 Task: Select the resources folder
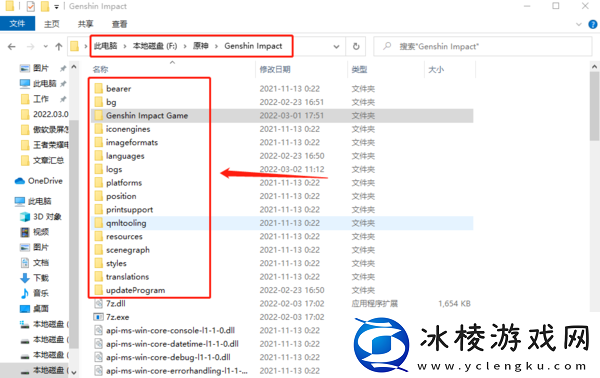point(124,236)
